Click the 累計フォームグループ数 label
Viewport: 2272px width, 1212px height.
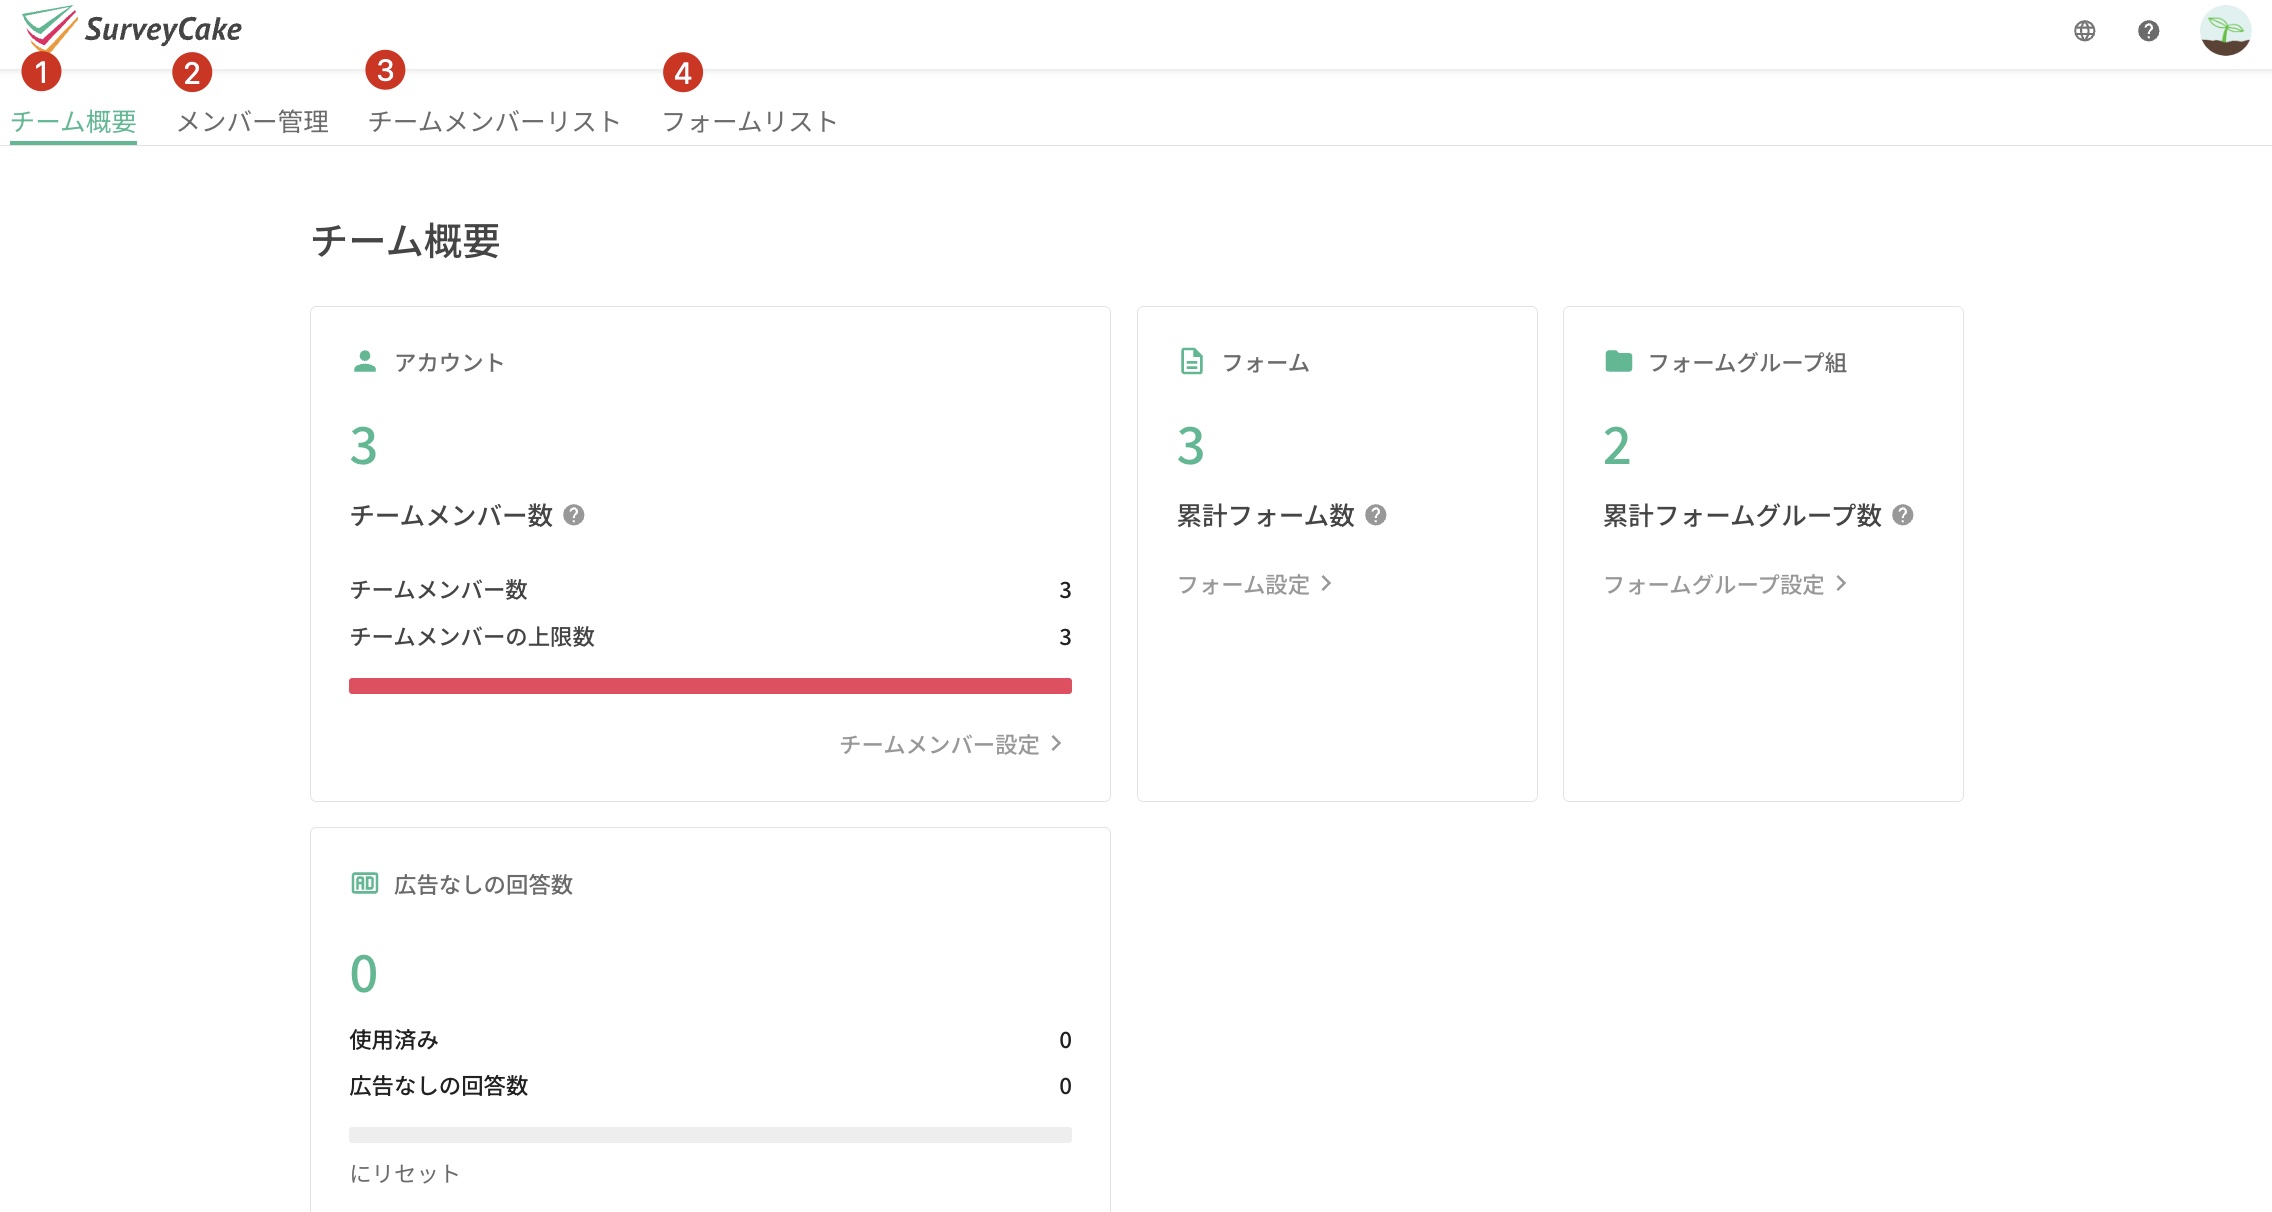(1742, 515)
